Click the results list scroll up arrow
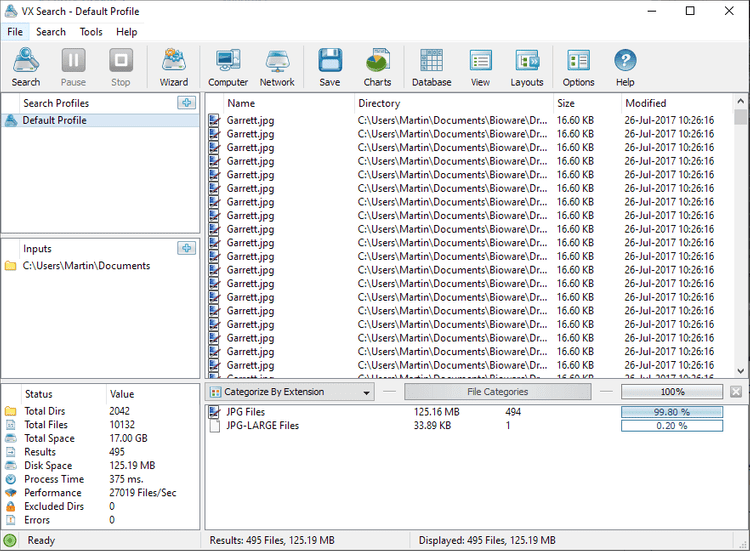The width and height of the screenshot is (750, 551). click(740, 101)
